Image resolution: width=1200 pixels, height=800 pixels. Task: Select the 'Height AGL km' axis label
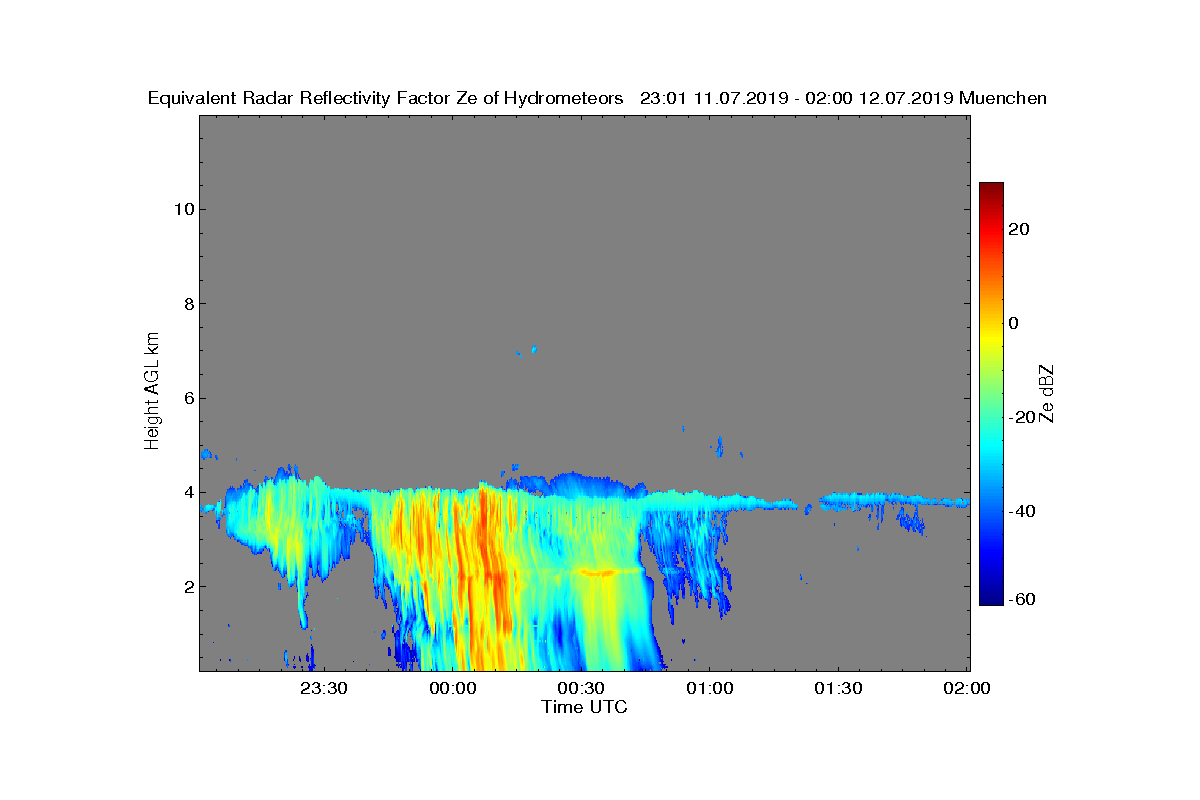tap(153, 392)
